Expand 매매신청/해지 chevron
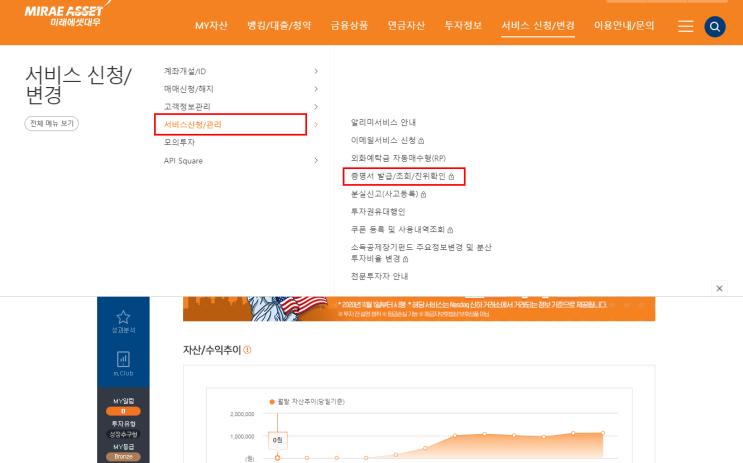Viewport: 743px width, 463px height. click(x=316, y=89)
